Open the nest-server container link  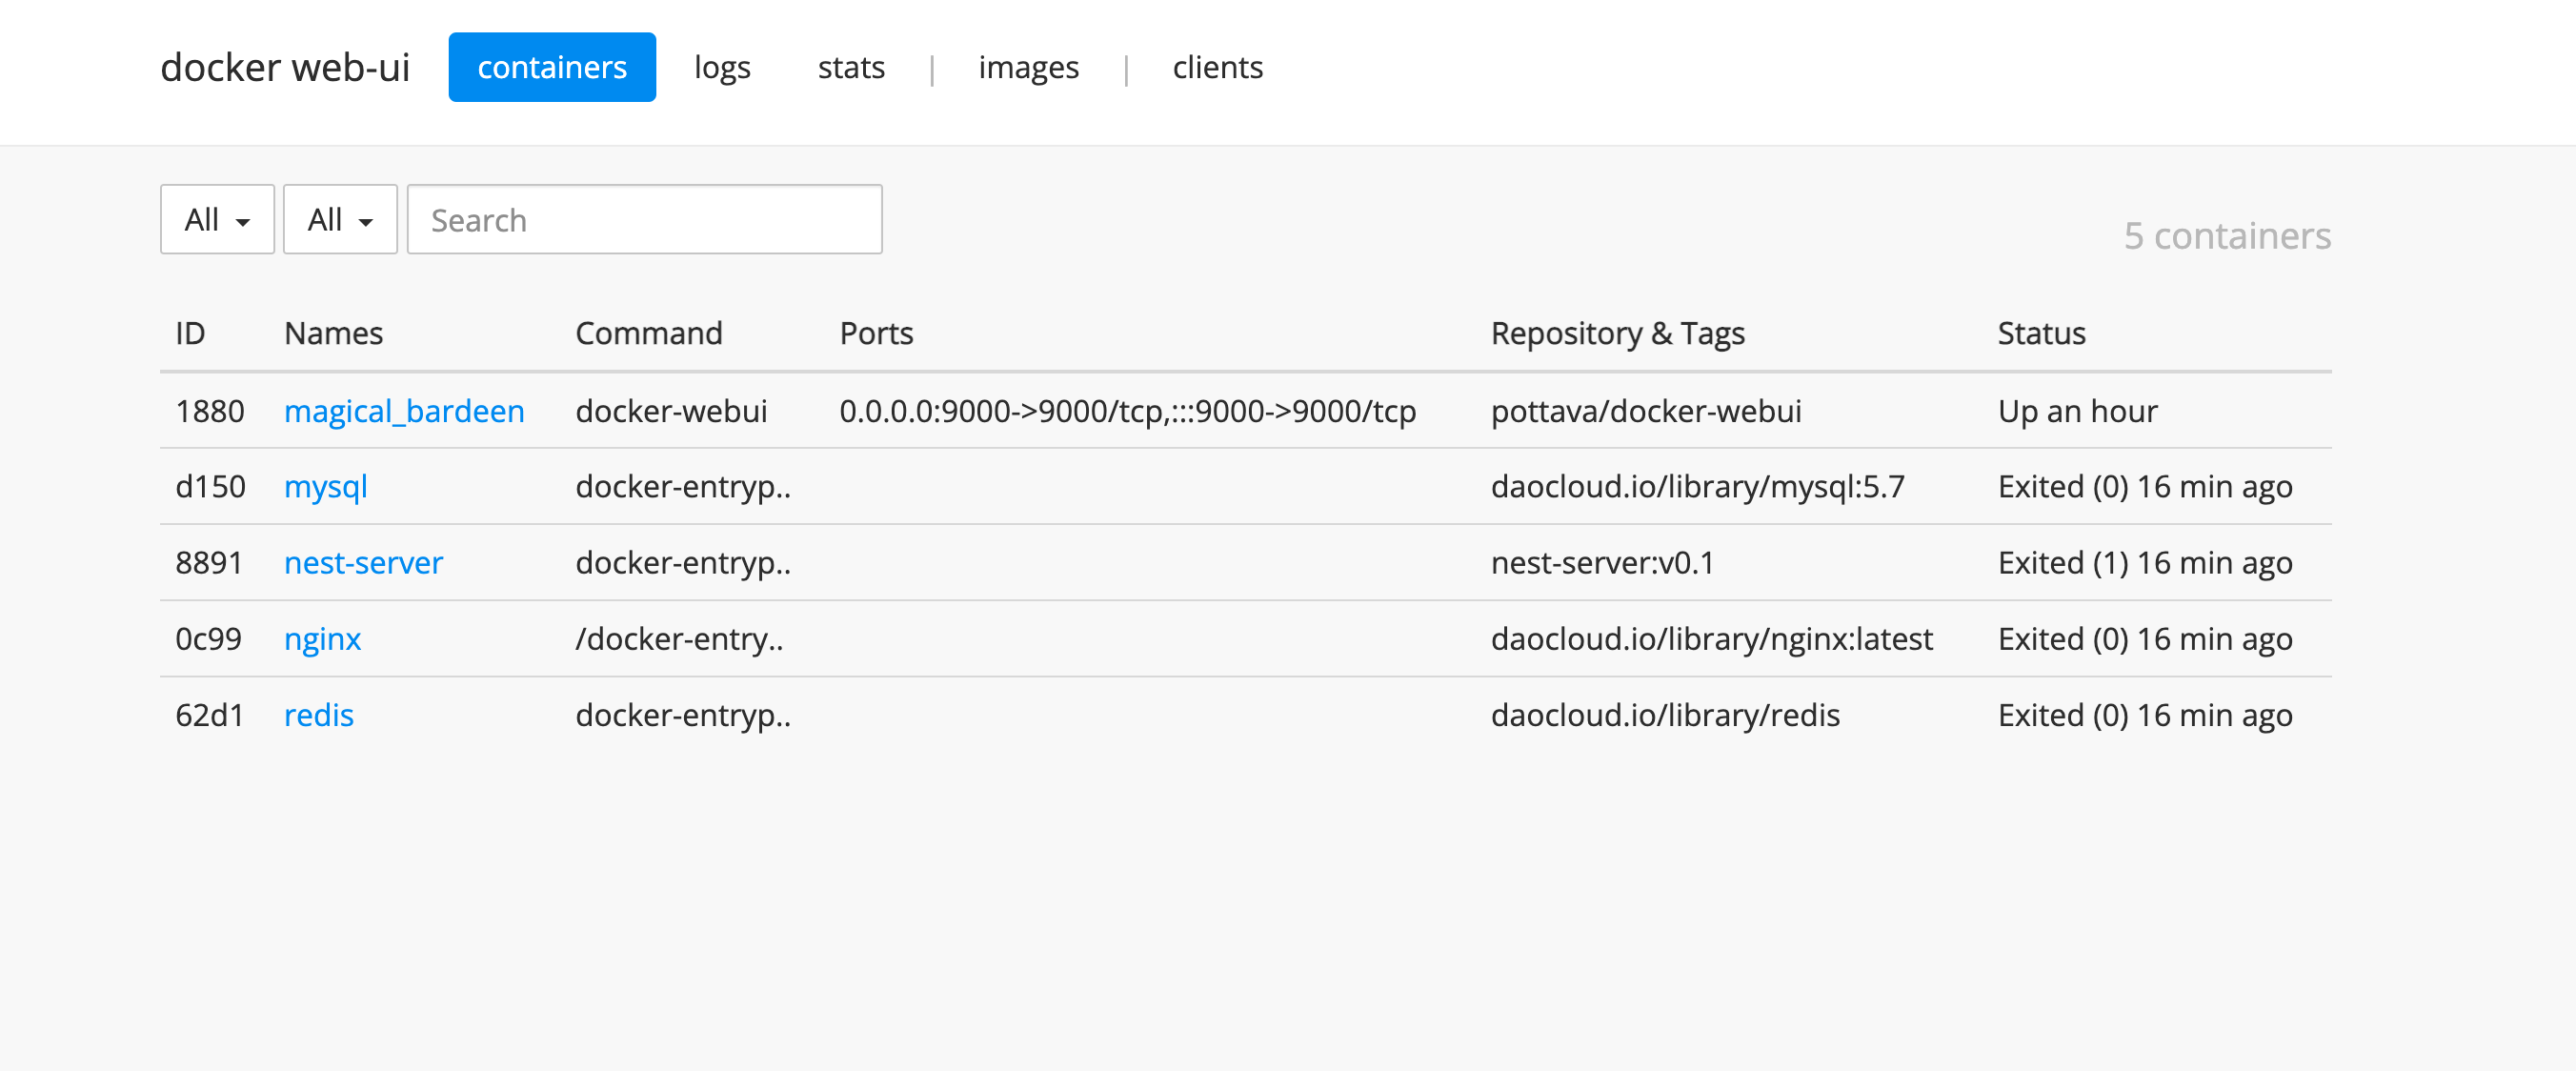click(x=363, y=562)
